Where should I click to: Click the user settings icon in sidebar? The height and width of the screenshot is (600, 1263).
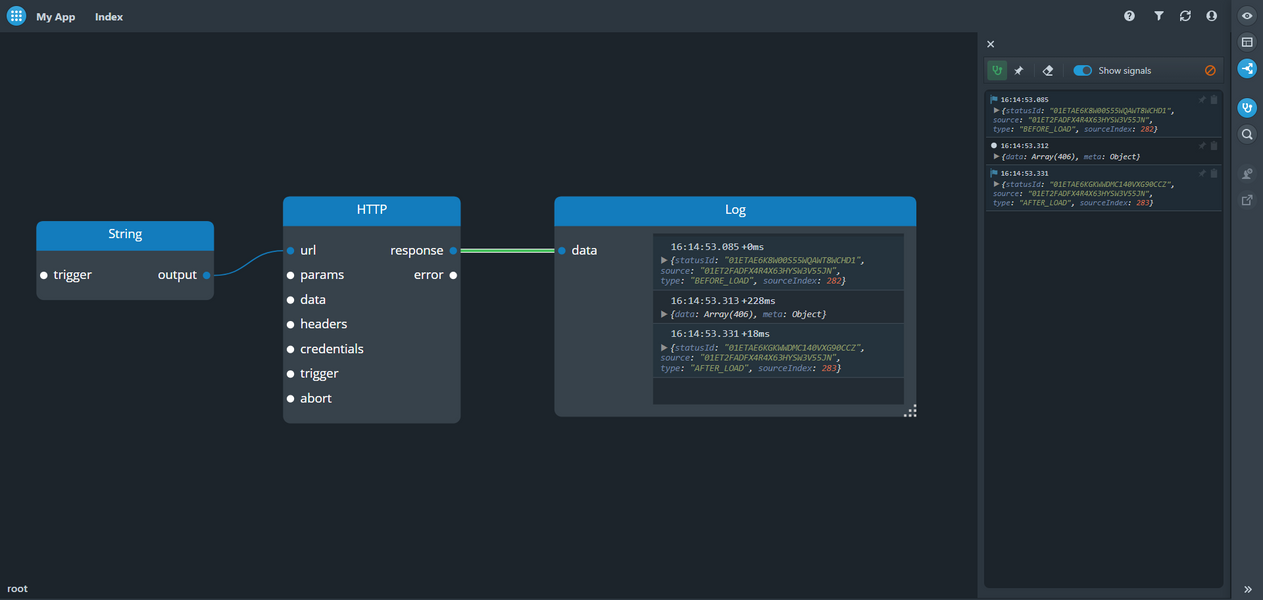pos(1247,174)
